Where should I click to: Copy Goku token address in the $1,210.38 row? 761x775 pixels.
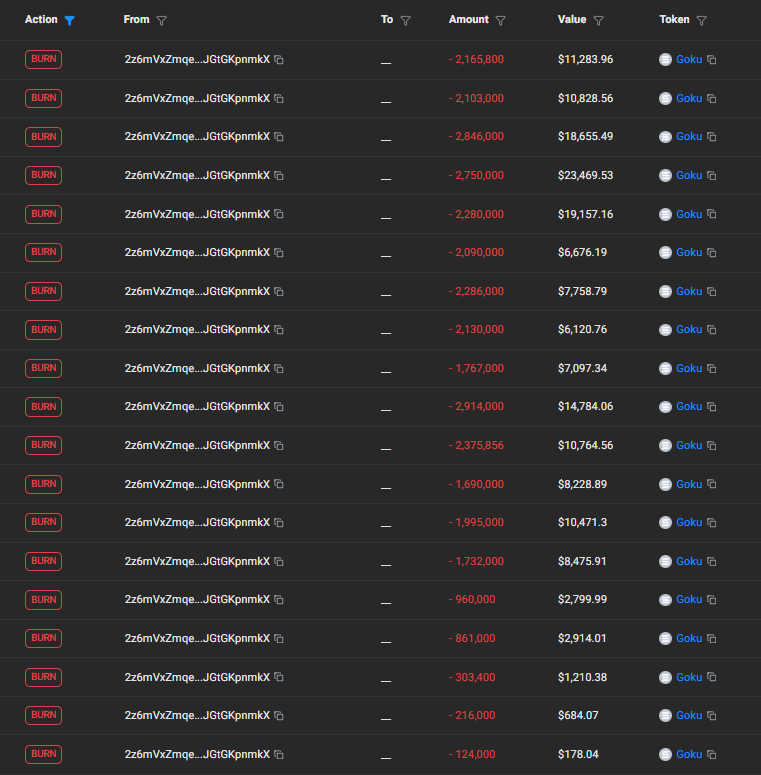pyautogui.click(x=712, y=677)
